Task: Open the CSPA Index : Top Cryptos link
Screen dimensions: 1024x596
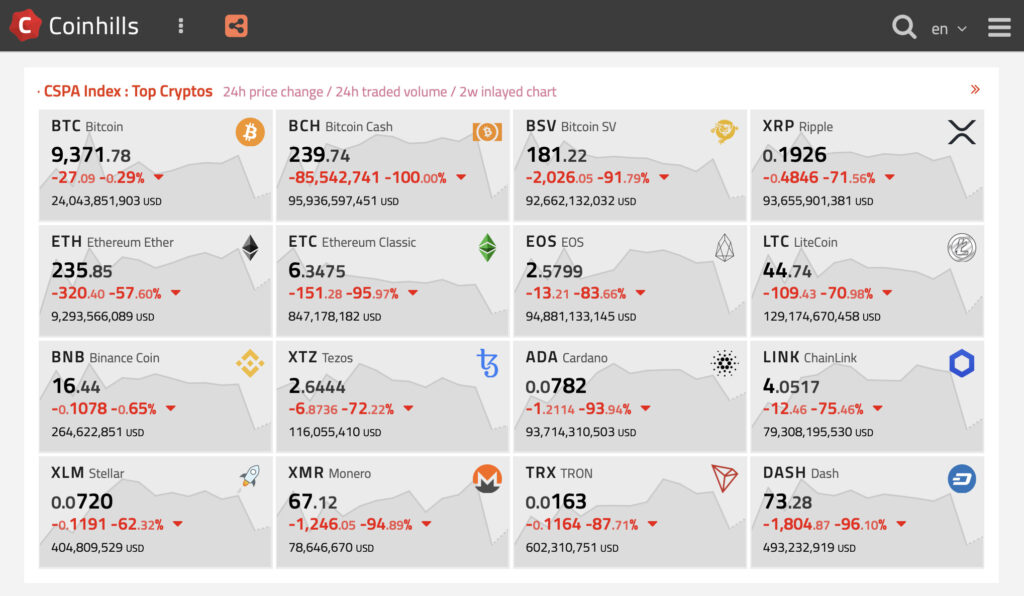Action: coord(128,91)
